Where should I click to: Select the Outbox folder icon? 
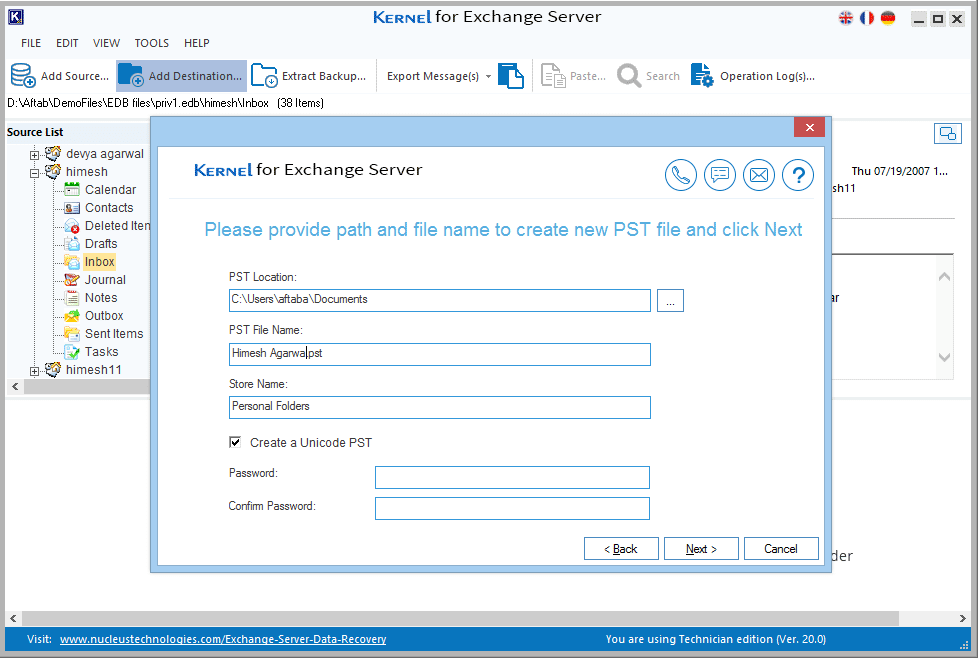click(x=72, y=316)
